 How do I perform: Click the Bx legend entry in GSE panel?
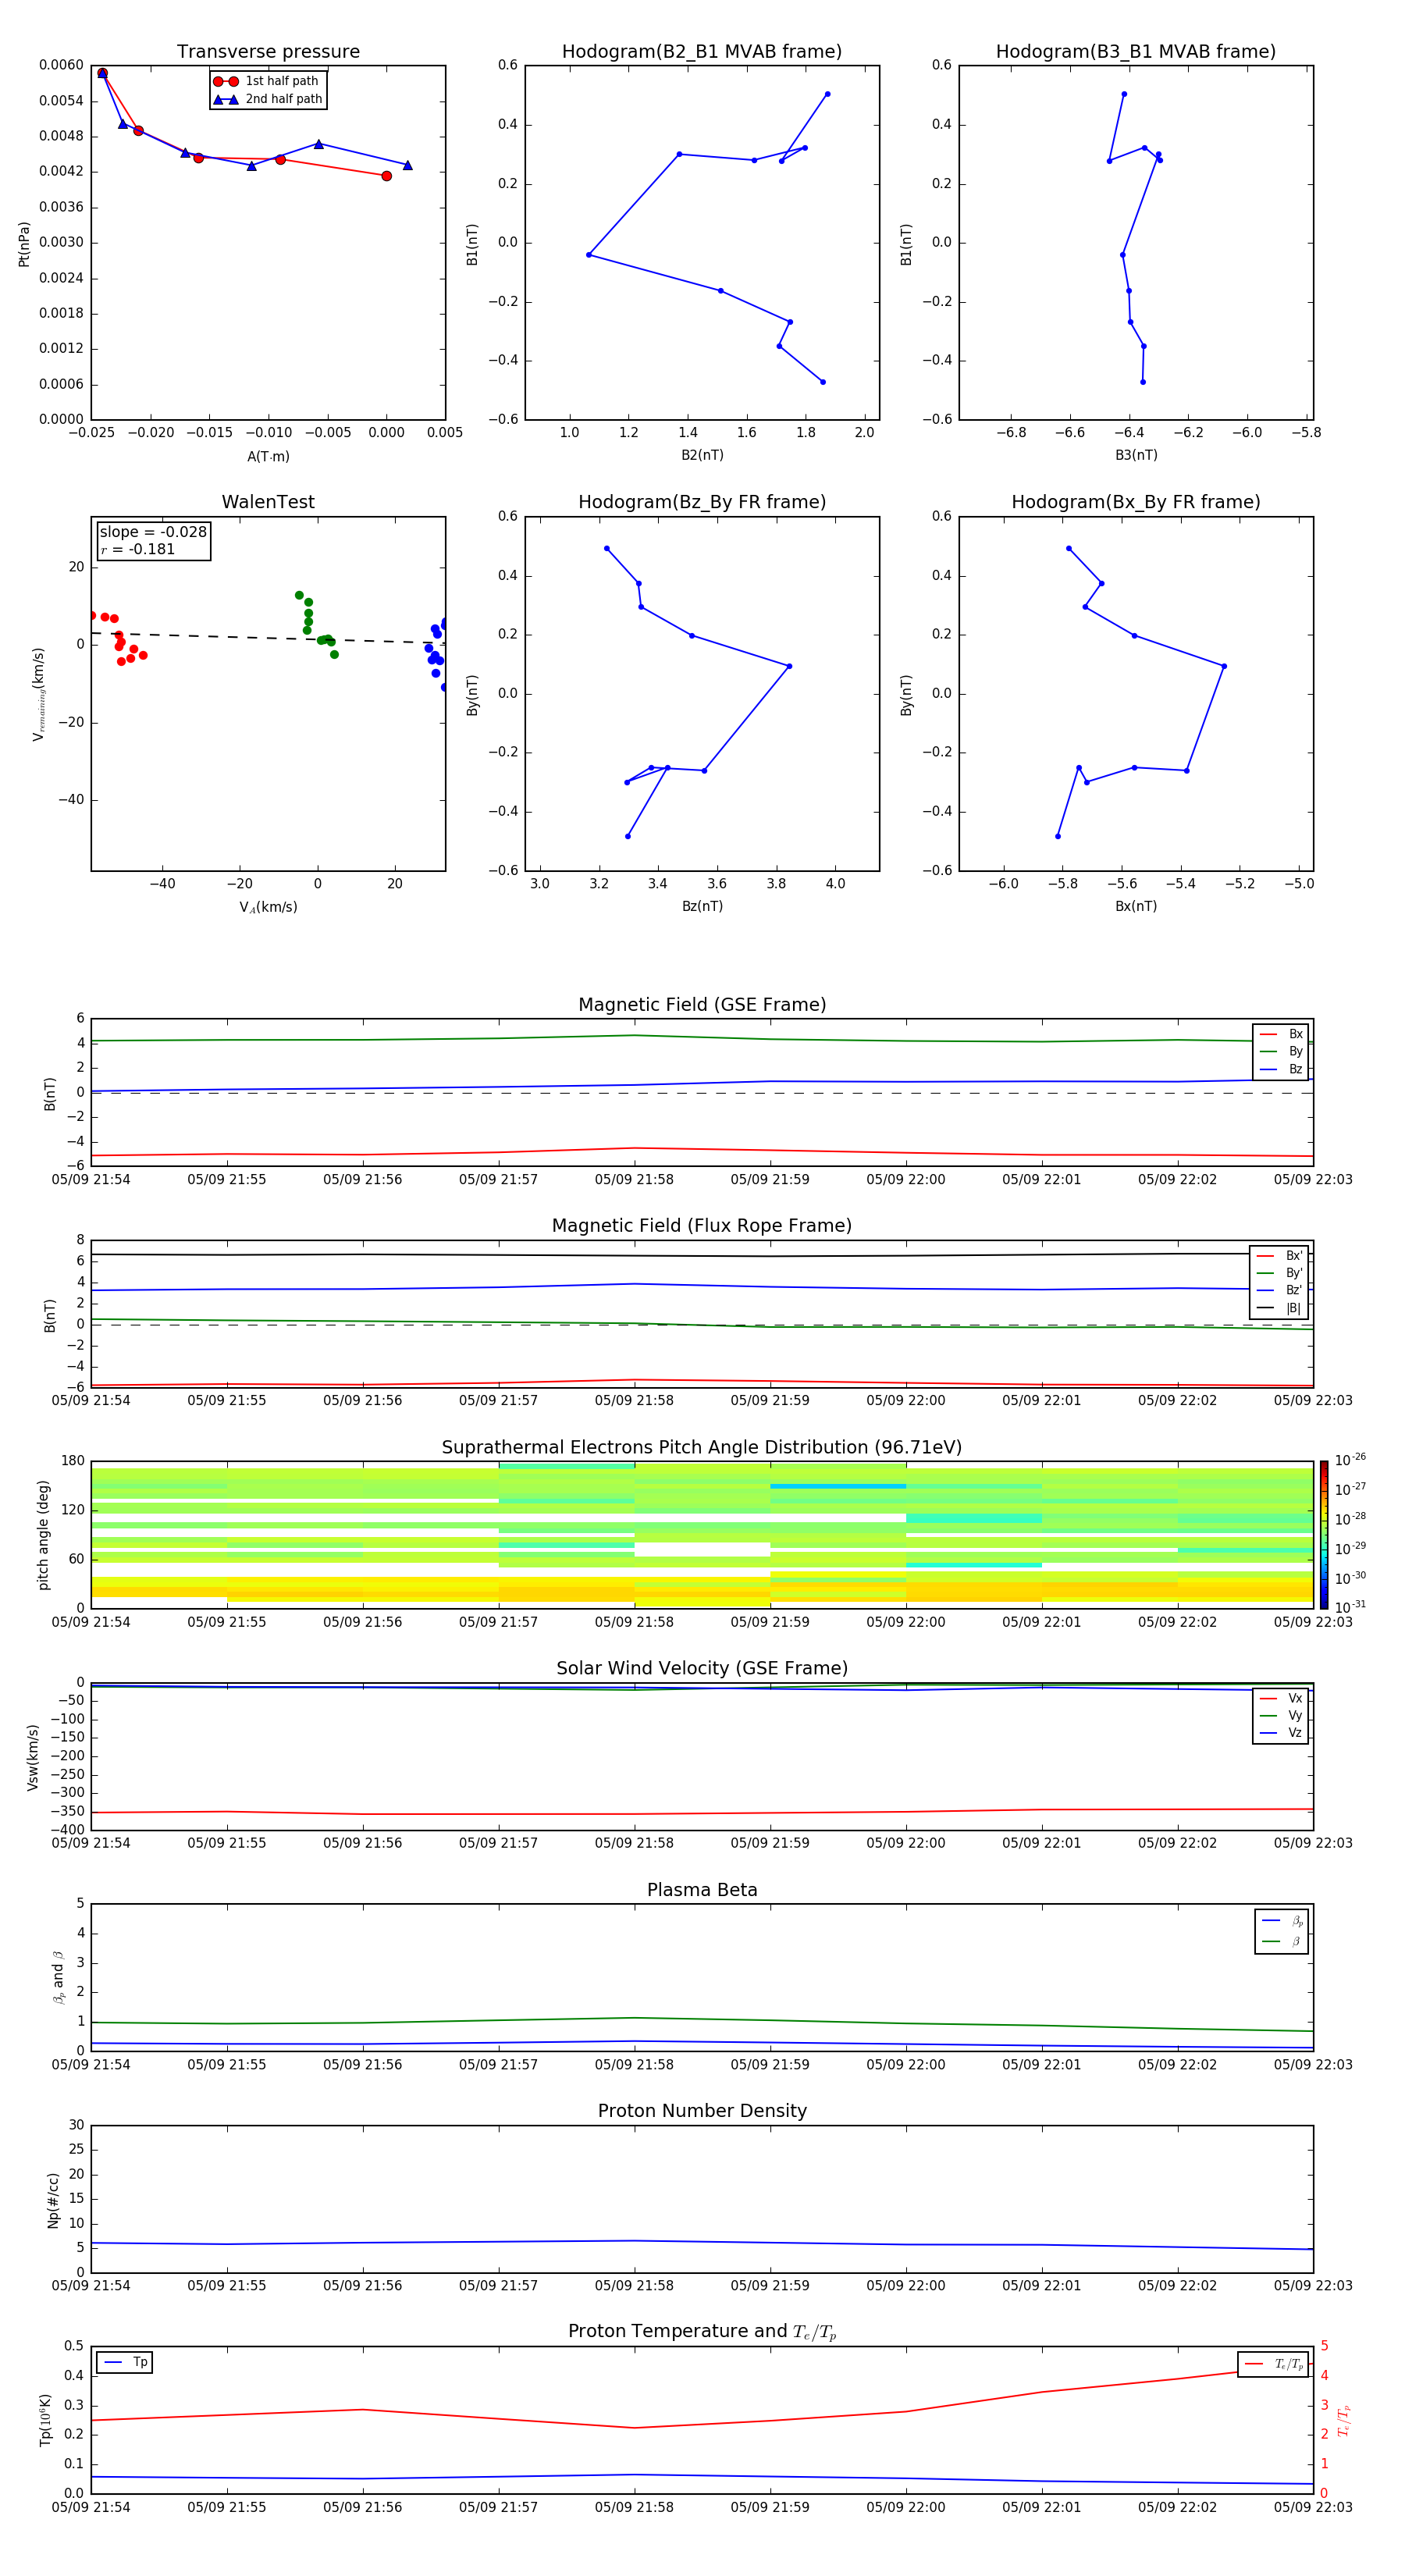click(1281, 1034)
